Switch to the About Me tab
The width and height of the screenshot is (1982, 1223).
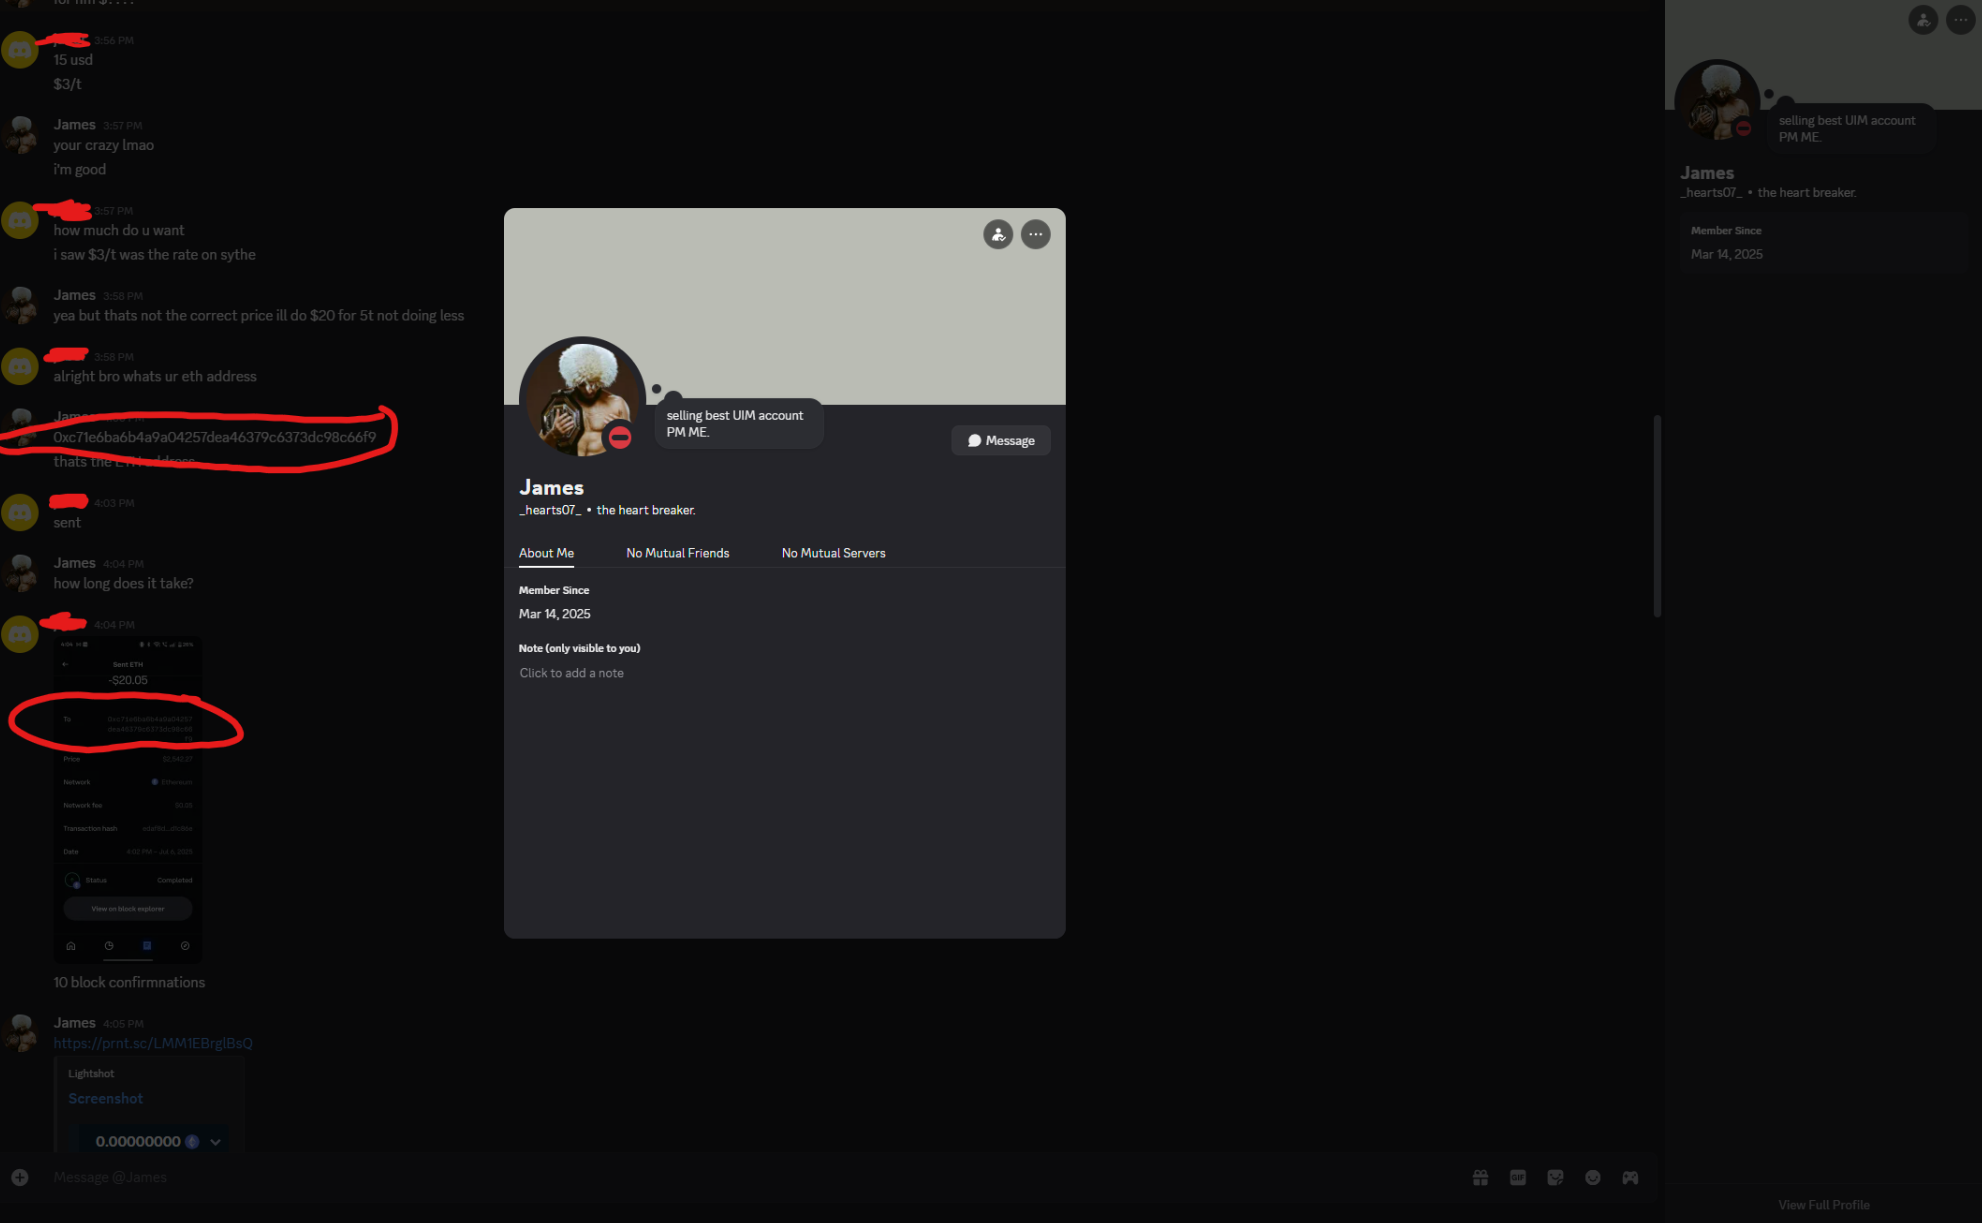pyautogui.click(x=546, y=553)
